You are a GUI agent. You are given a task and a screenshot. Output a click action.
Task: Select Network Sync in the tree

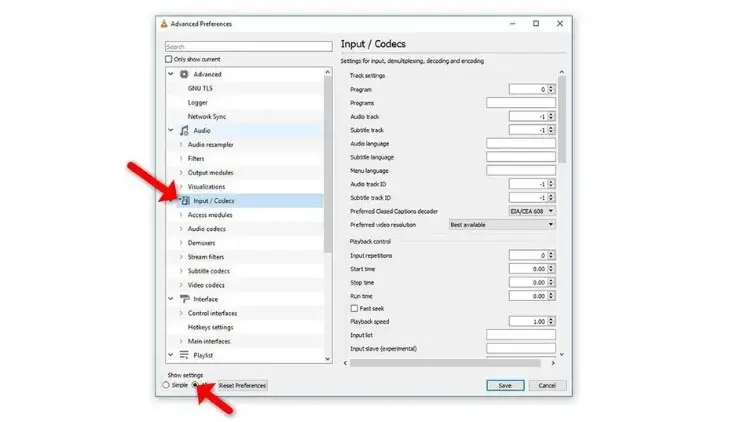(x=207, y=116)
